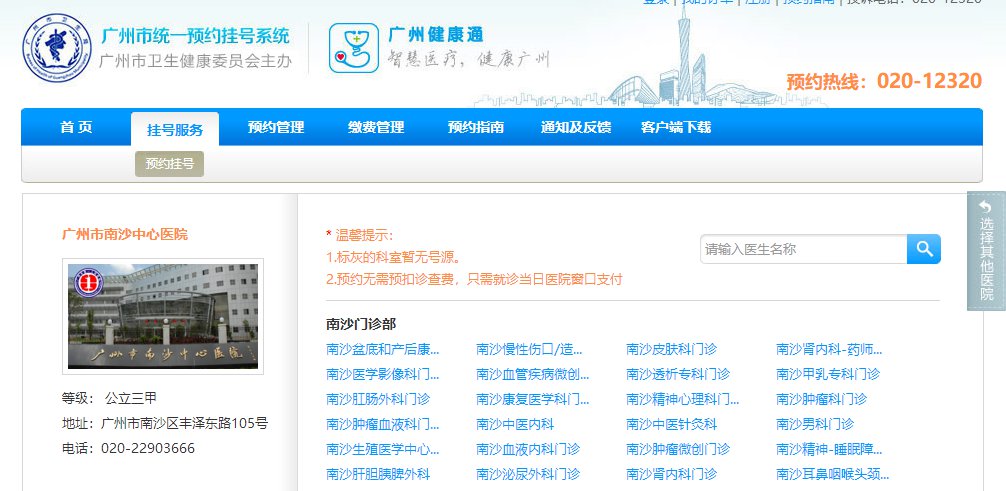Open the 选择其他医院 side panel

(x=986, y=251)
